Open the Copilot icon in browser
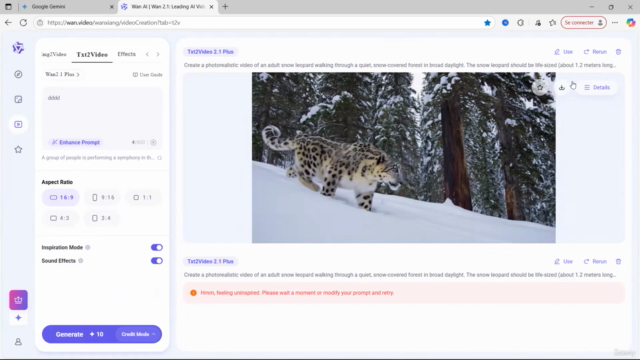Image resolution: width=640 pixels, height=360 pixels. pos(631,22)
